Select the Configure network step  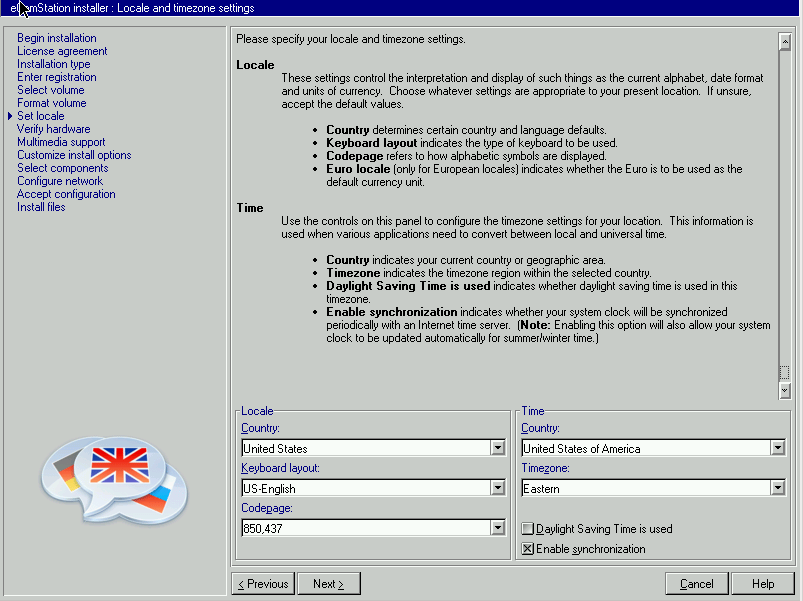click(59, 180)
